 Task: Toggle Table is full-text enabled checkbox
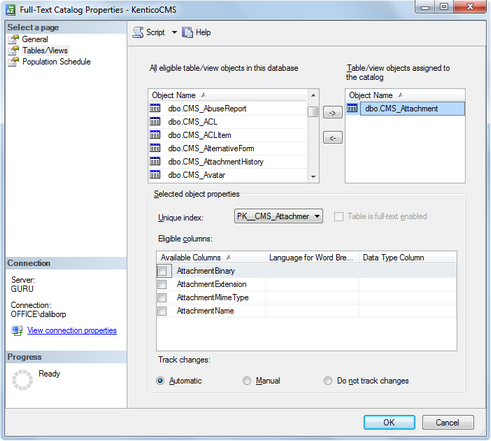[x=339, y=217]
